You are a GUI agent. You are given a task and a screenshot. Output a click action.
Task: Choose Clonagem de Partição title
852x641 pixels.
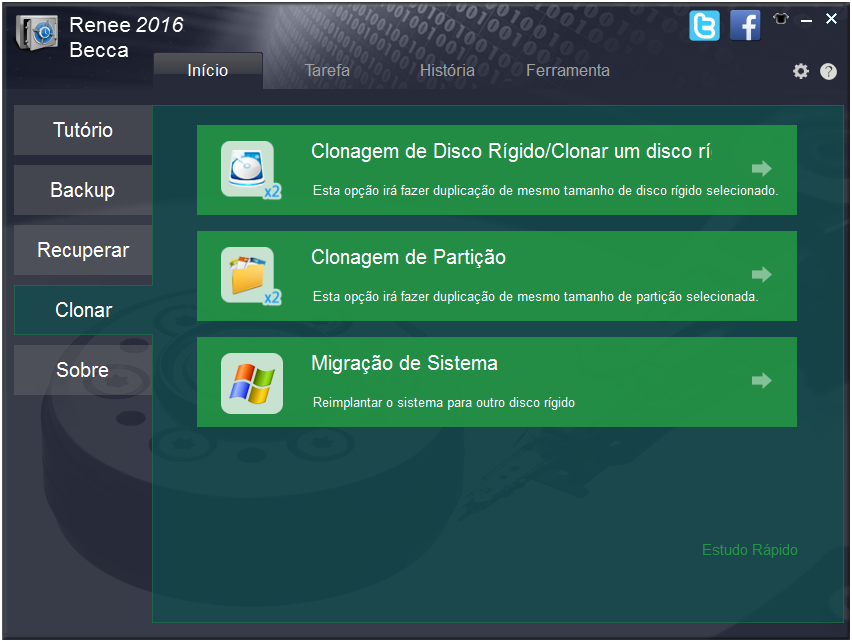tap(408, 257)
